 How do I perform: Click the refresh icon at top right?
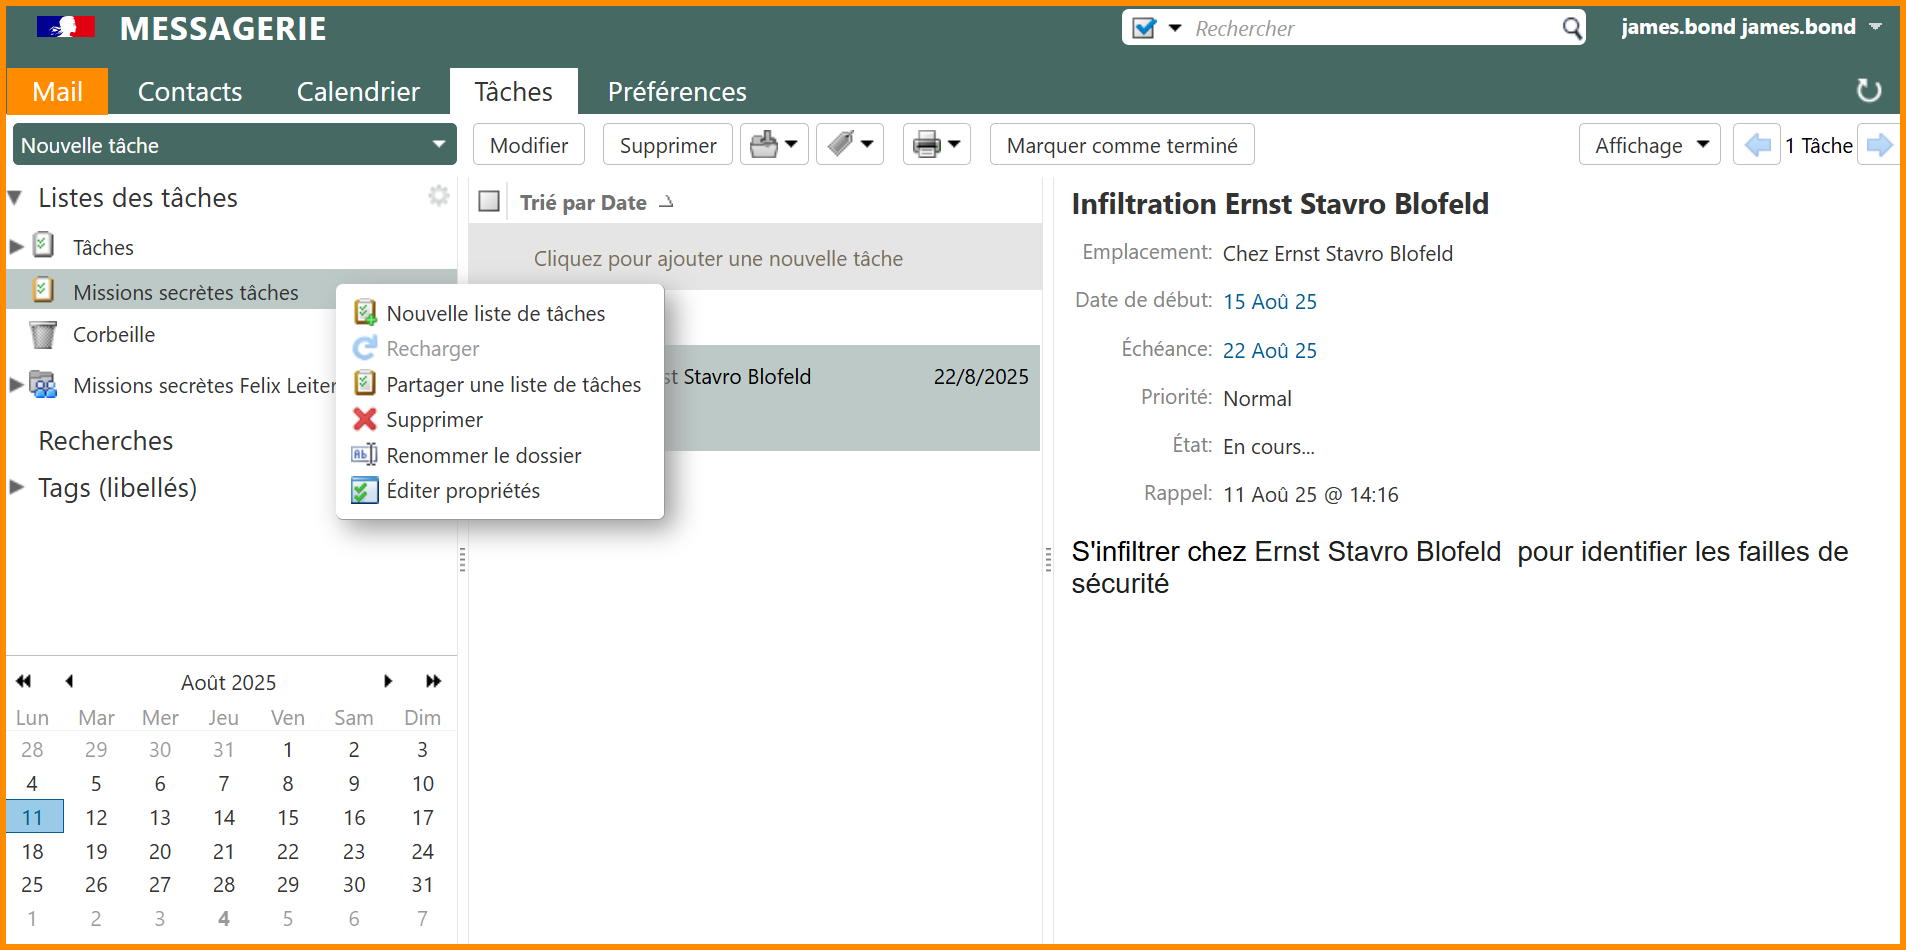[1868, 91]
